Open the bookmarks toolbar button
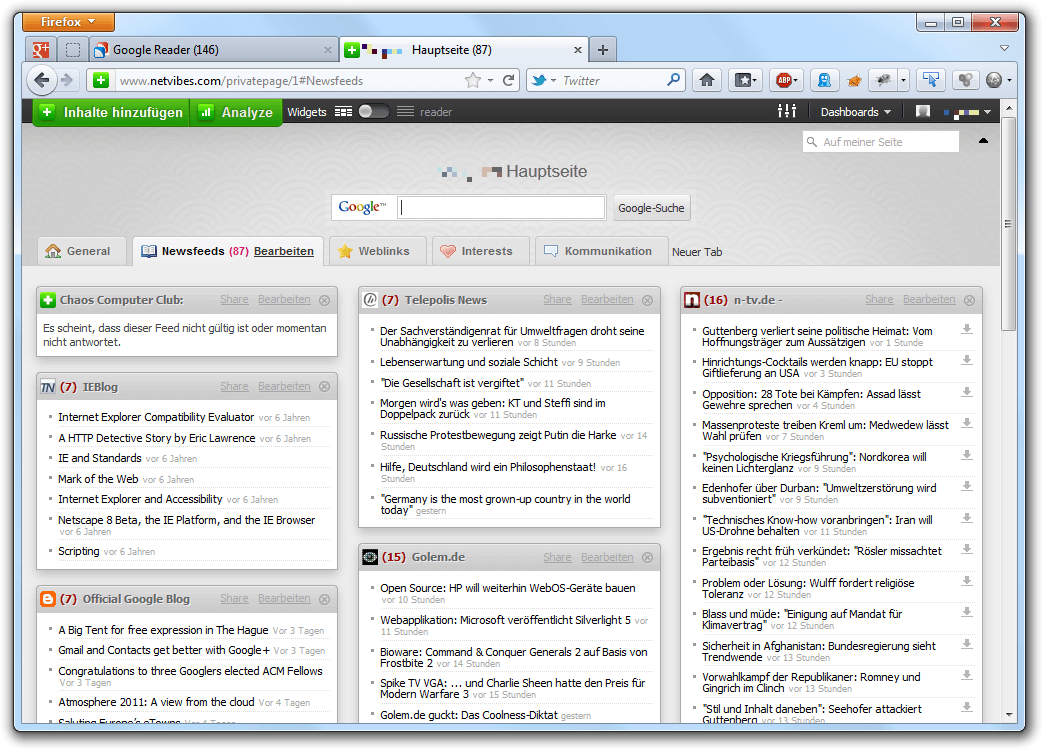The image size is (1044, 751). point(746,81)
